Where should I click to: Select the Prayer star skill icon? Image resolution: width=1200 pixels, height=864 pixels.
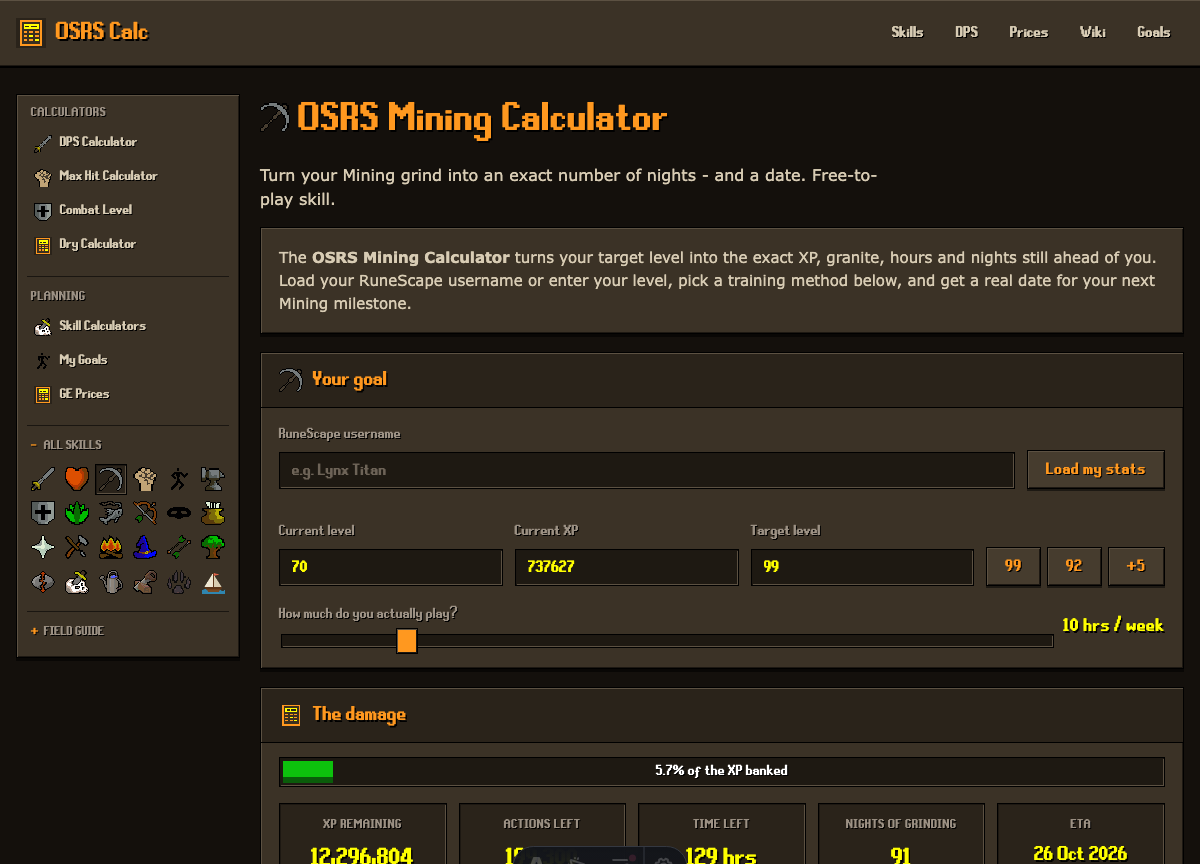coord(43,547)
